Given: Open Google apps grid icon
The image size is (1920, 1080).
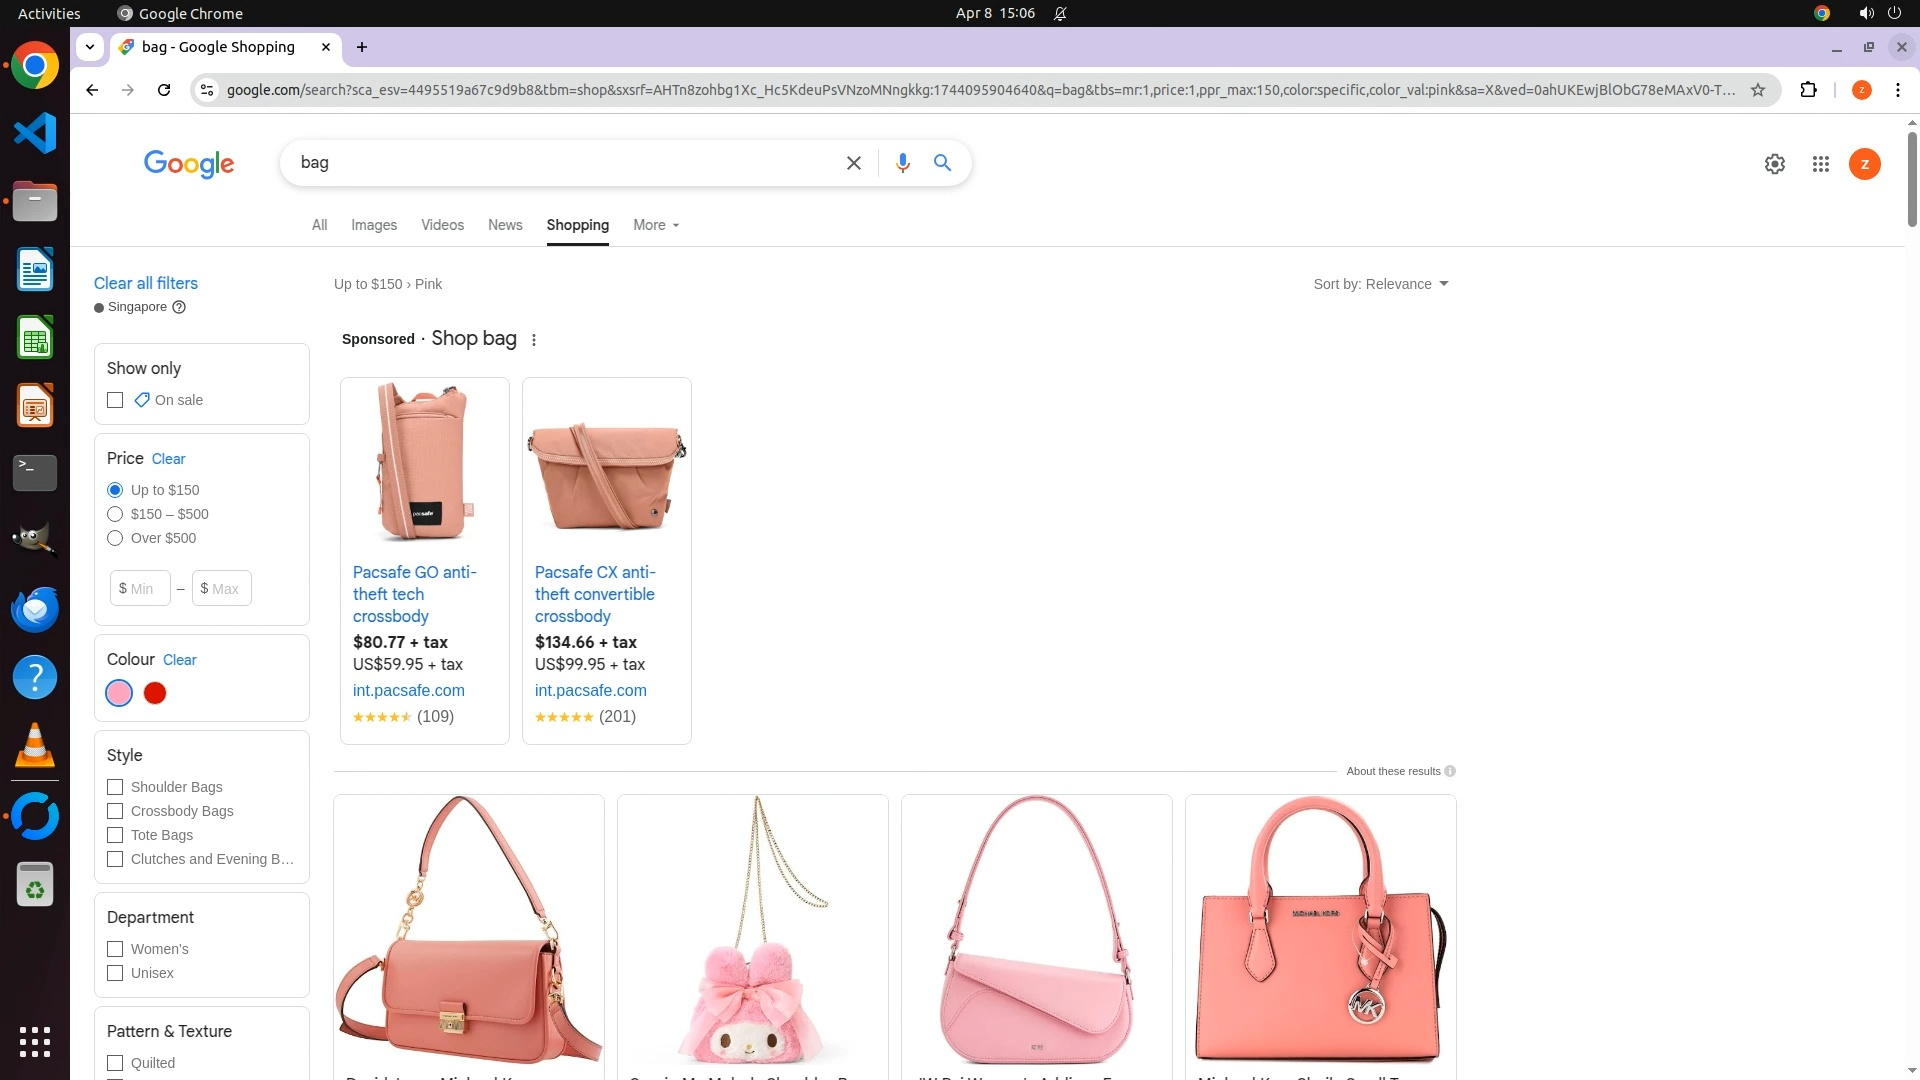Looking at the screenshot, I should (x=1820, y=164).
